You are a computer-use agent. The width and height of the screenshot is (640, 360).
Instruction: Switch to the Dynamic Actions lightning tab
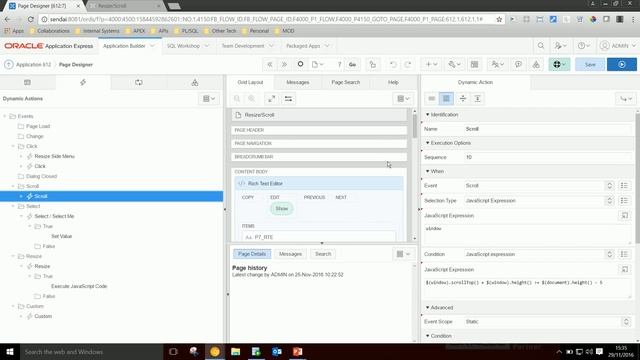83,82
